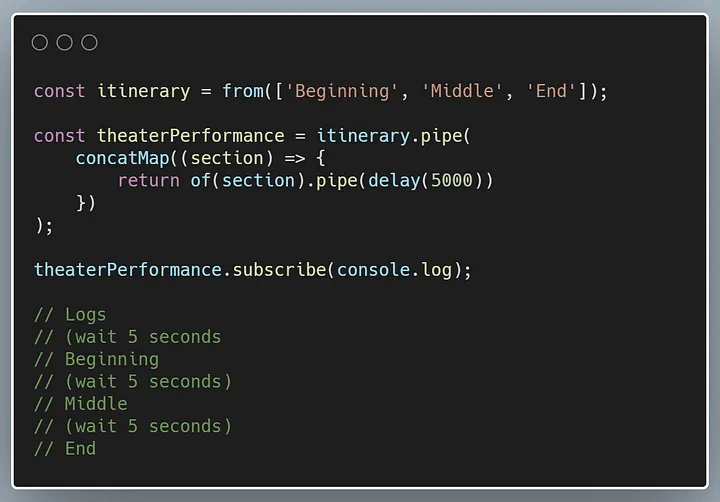The image size is (720, 502).
Task: Click the first window control circle
Action: [x=40, y=42]
